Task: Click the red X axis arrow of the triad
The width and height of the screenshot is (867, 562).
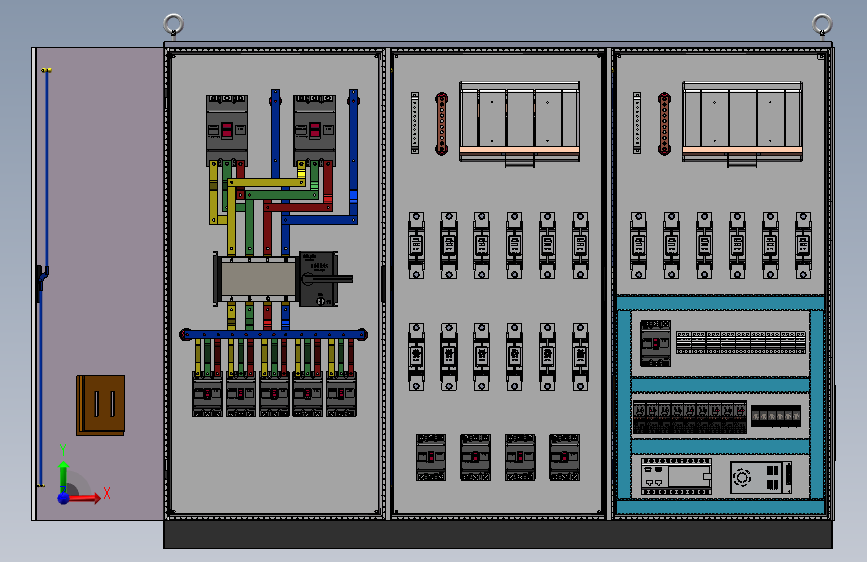Action: [x=85, y=498]
